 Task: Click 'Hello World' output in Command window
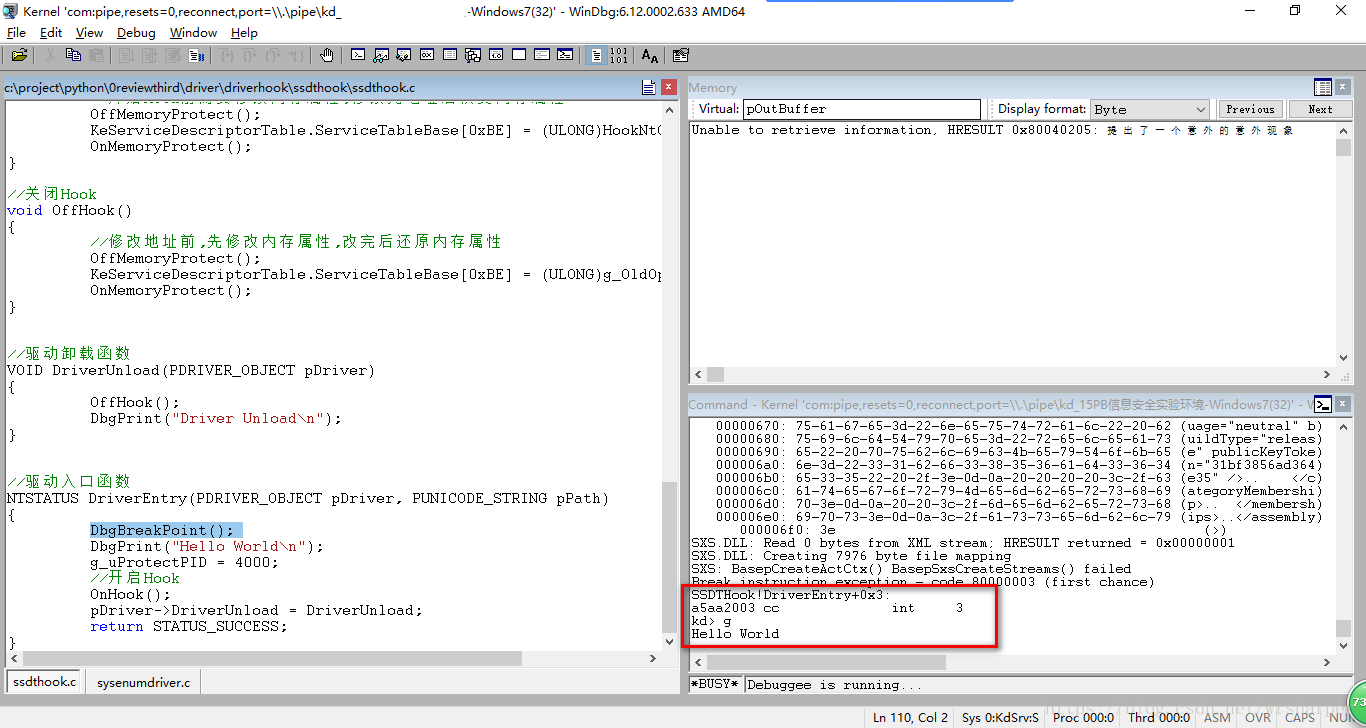coord(735,633)
